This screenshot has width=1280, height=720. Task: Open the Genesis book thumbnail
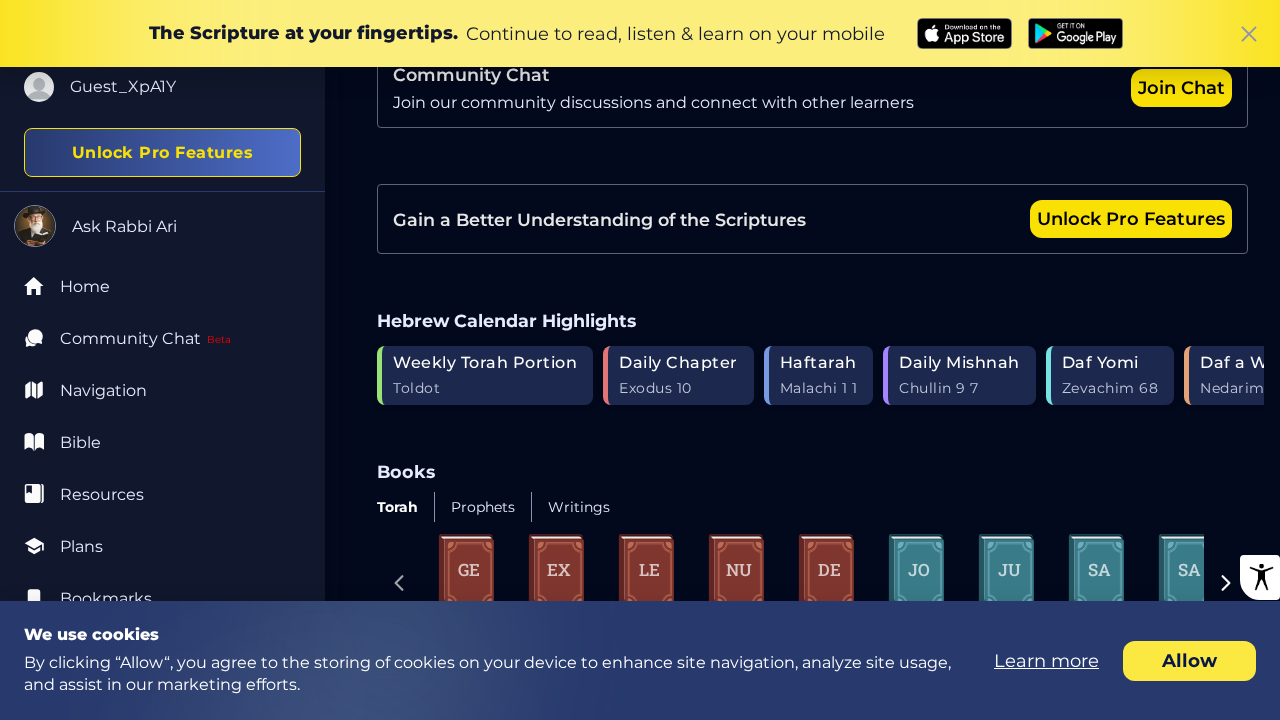tap(467, 569)
